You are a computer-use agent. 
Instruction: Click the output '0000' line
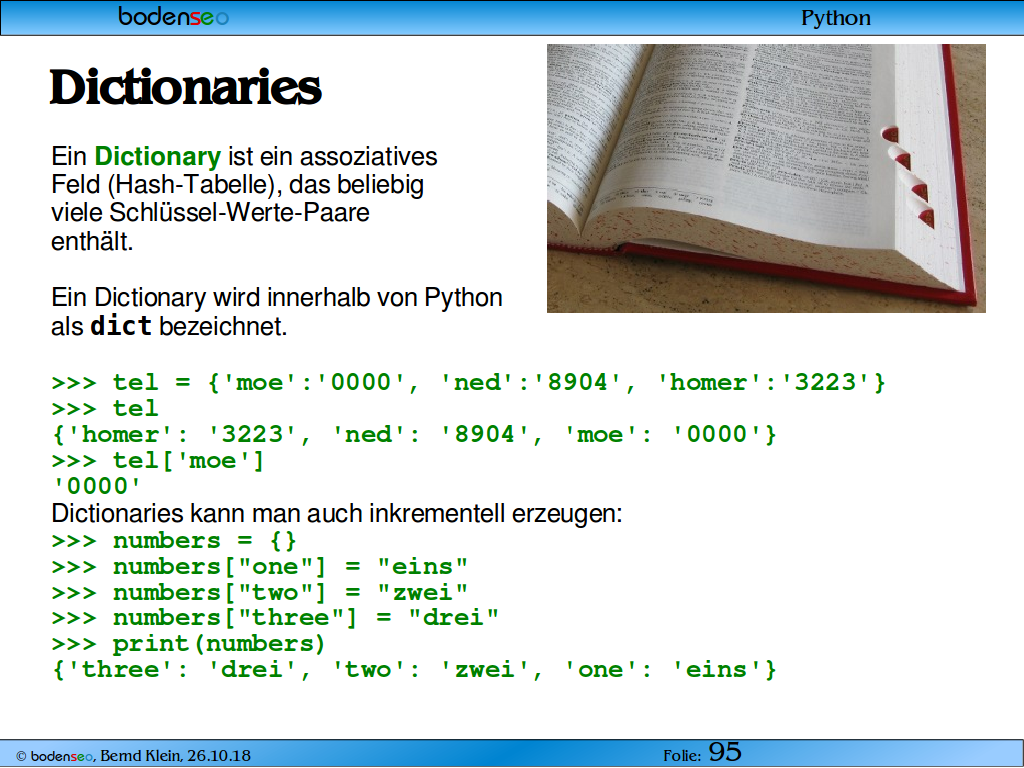point(96,485)
